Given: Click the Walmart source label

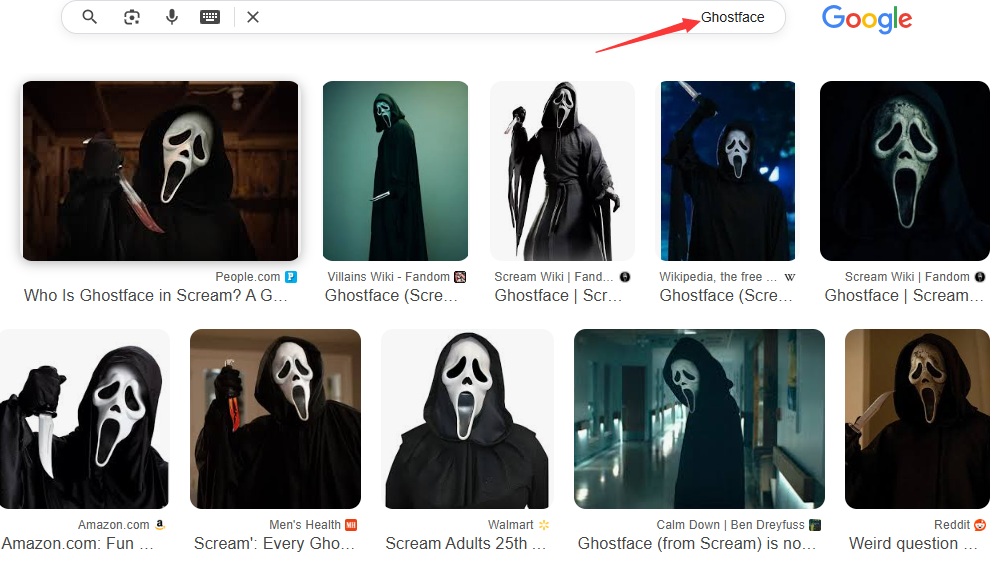Looking at the screenshot, I should coord(510,525).
